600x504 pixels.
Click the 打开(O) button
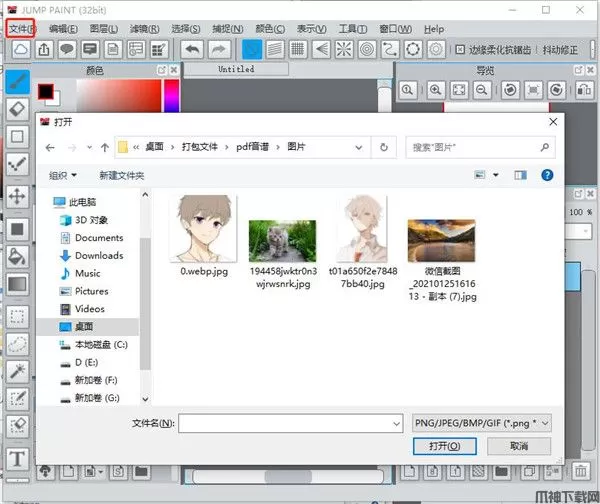pos(444,446)
